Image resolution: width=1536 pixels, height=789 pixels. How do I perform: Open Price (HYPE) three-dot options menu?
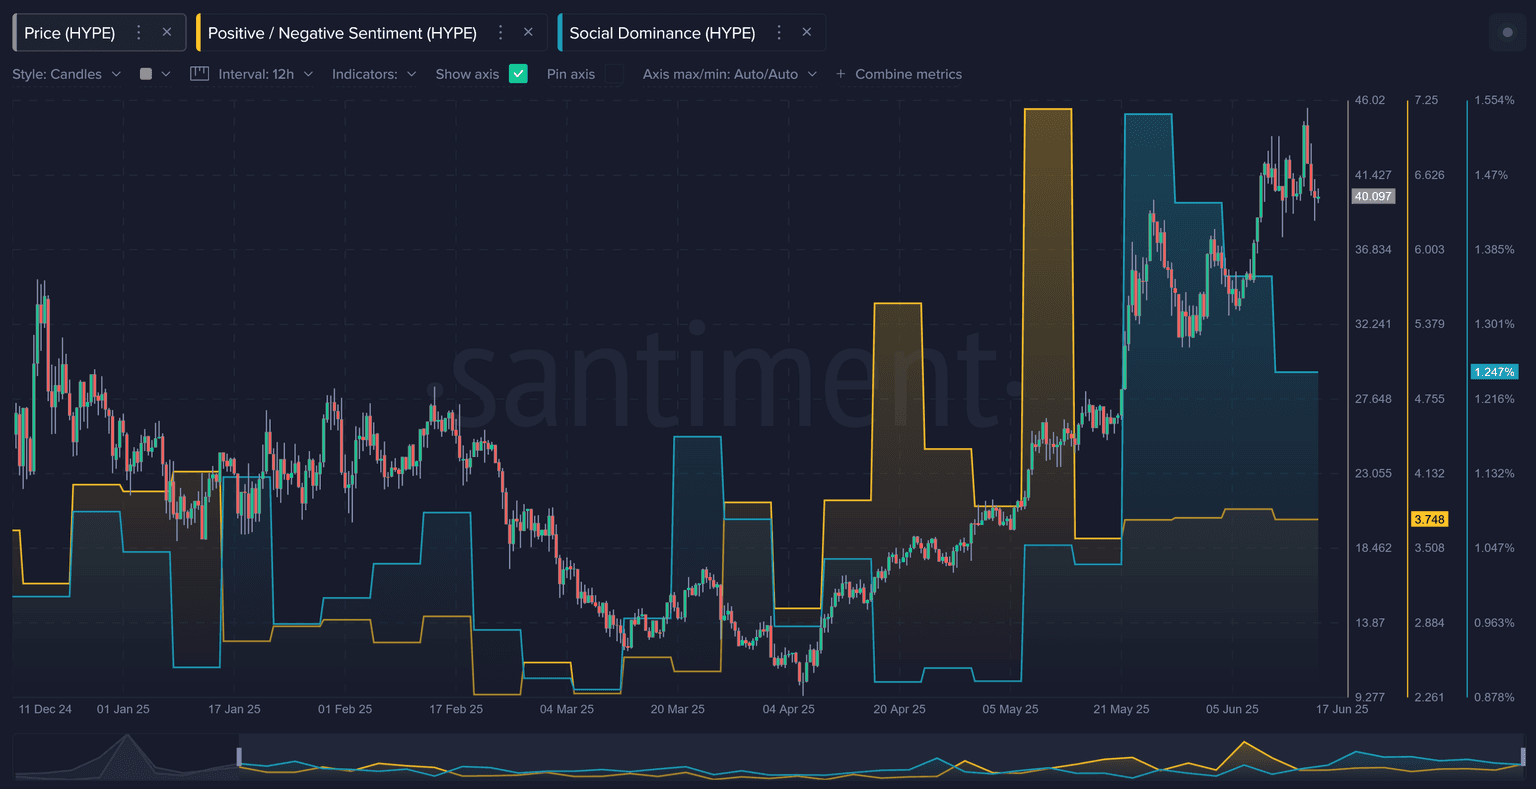[x=139, y=33]
